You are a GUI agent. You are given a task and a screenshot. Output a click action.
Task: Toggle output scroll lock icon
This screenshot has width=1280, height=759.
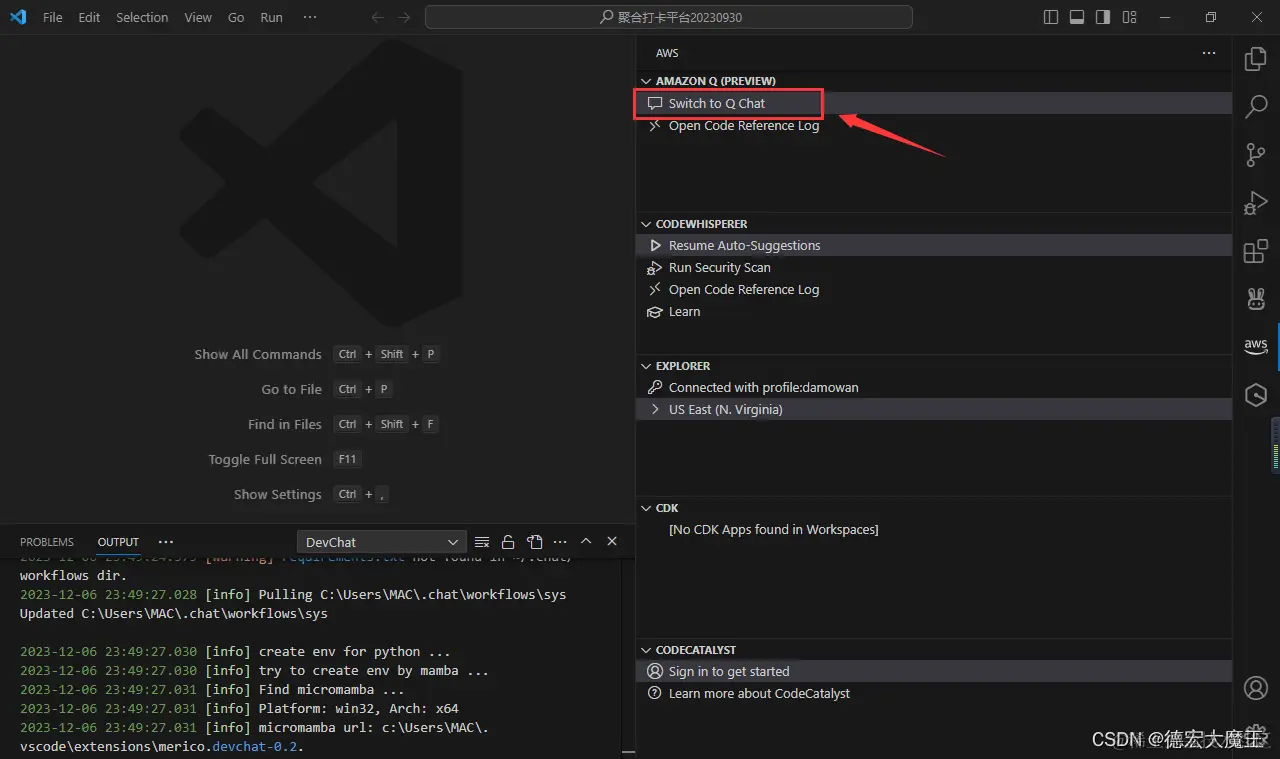[x=508, y=542]
